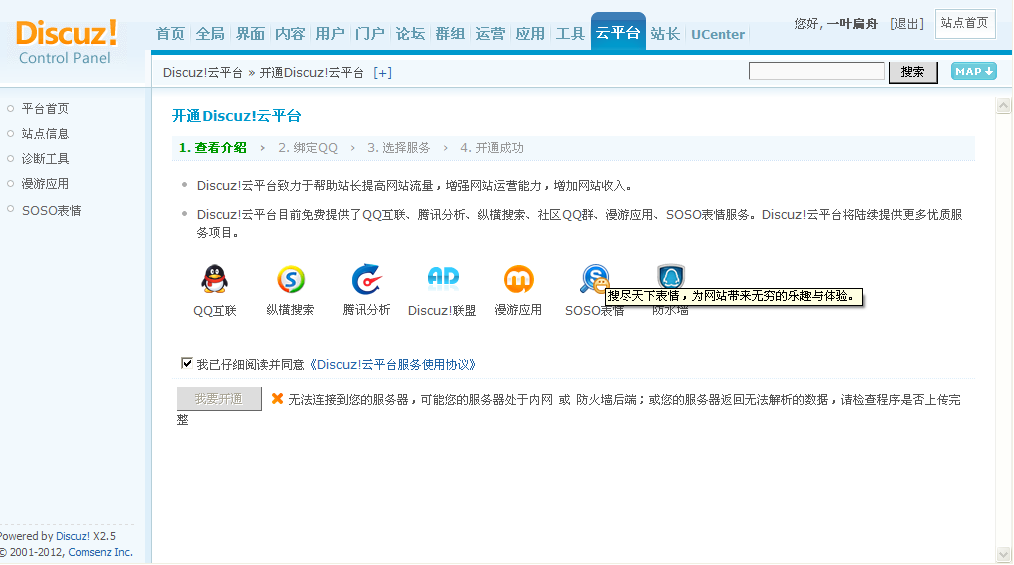Click the 防水墙 shield icon
Viewport: 1014px width, 565px height.
(671, 276)
